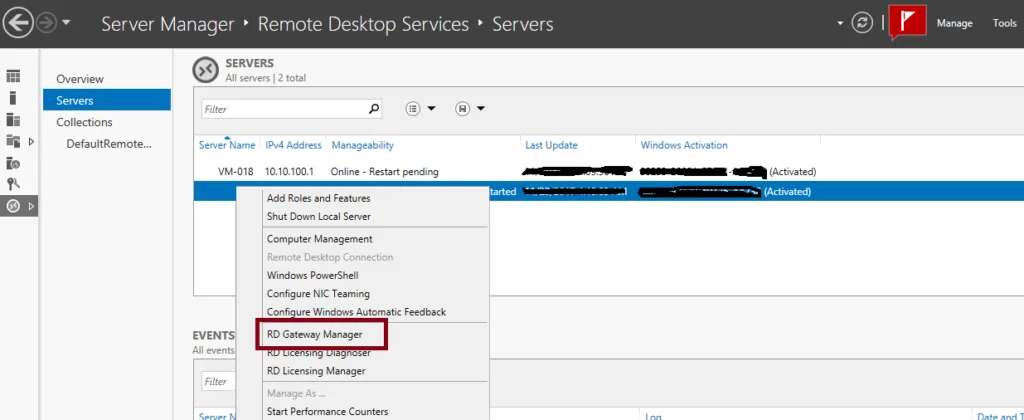The height and width of the screenshot is (420, 1024).
Task: Choose Configure Windows Automatic Feedback
Action: 356,312
